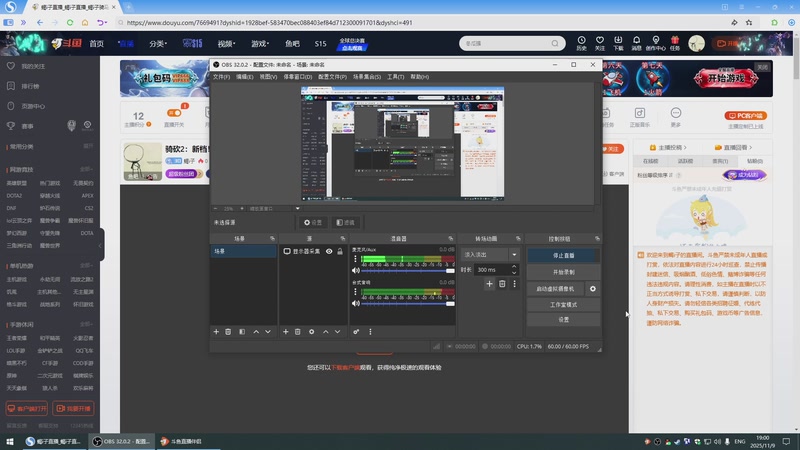Undock the controls panel via header icon

(597, 239)
